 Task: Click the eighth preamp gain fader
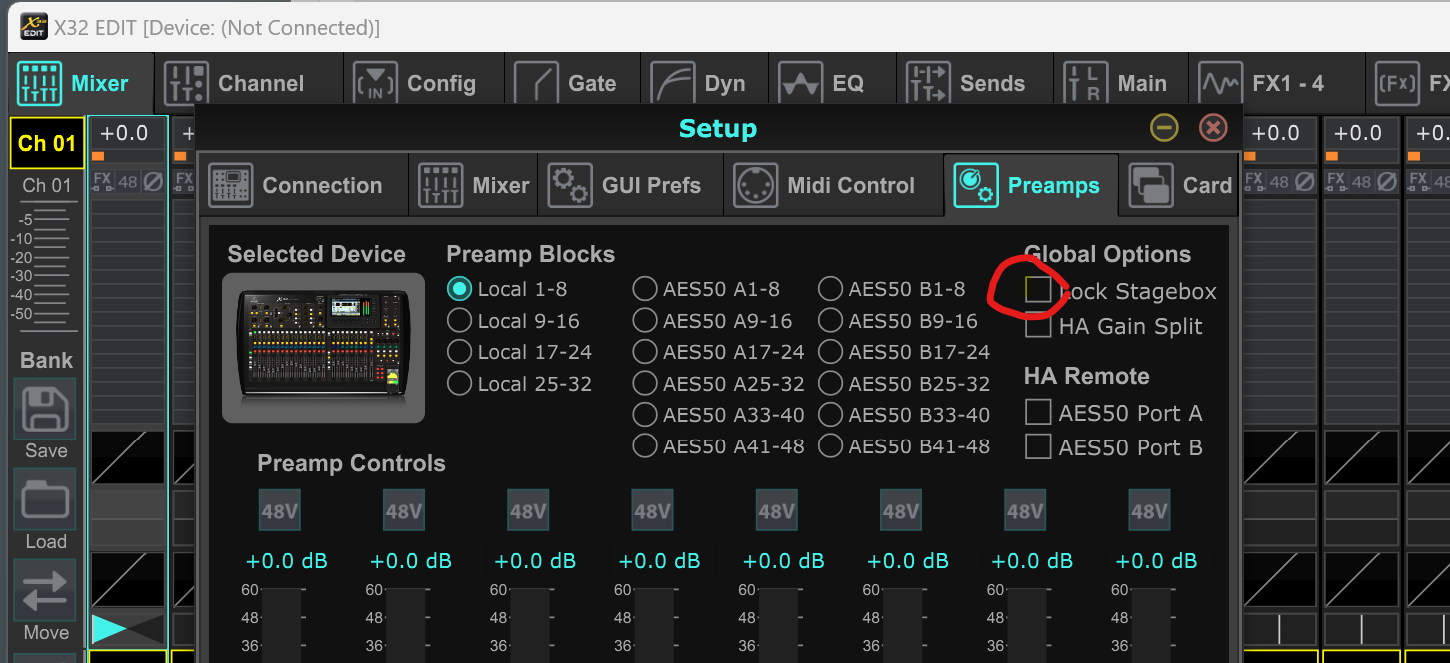(1152, 624)
